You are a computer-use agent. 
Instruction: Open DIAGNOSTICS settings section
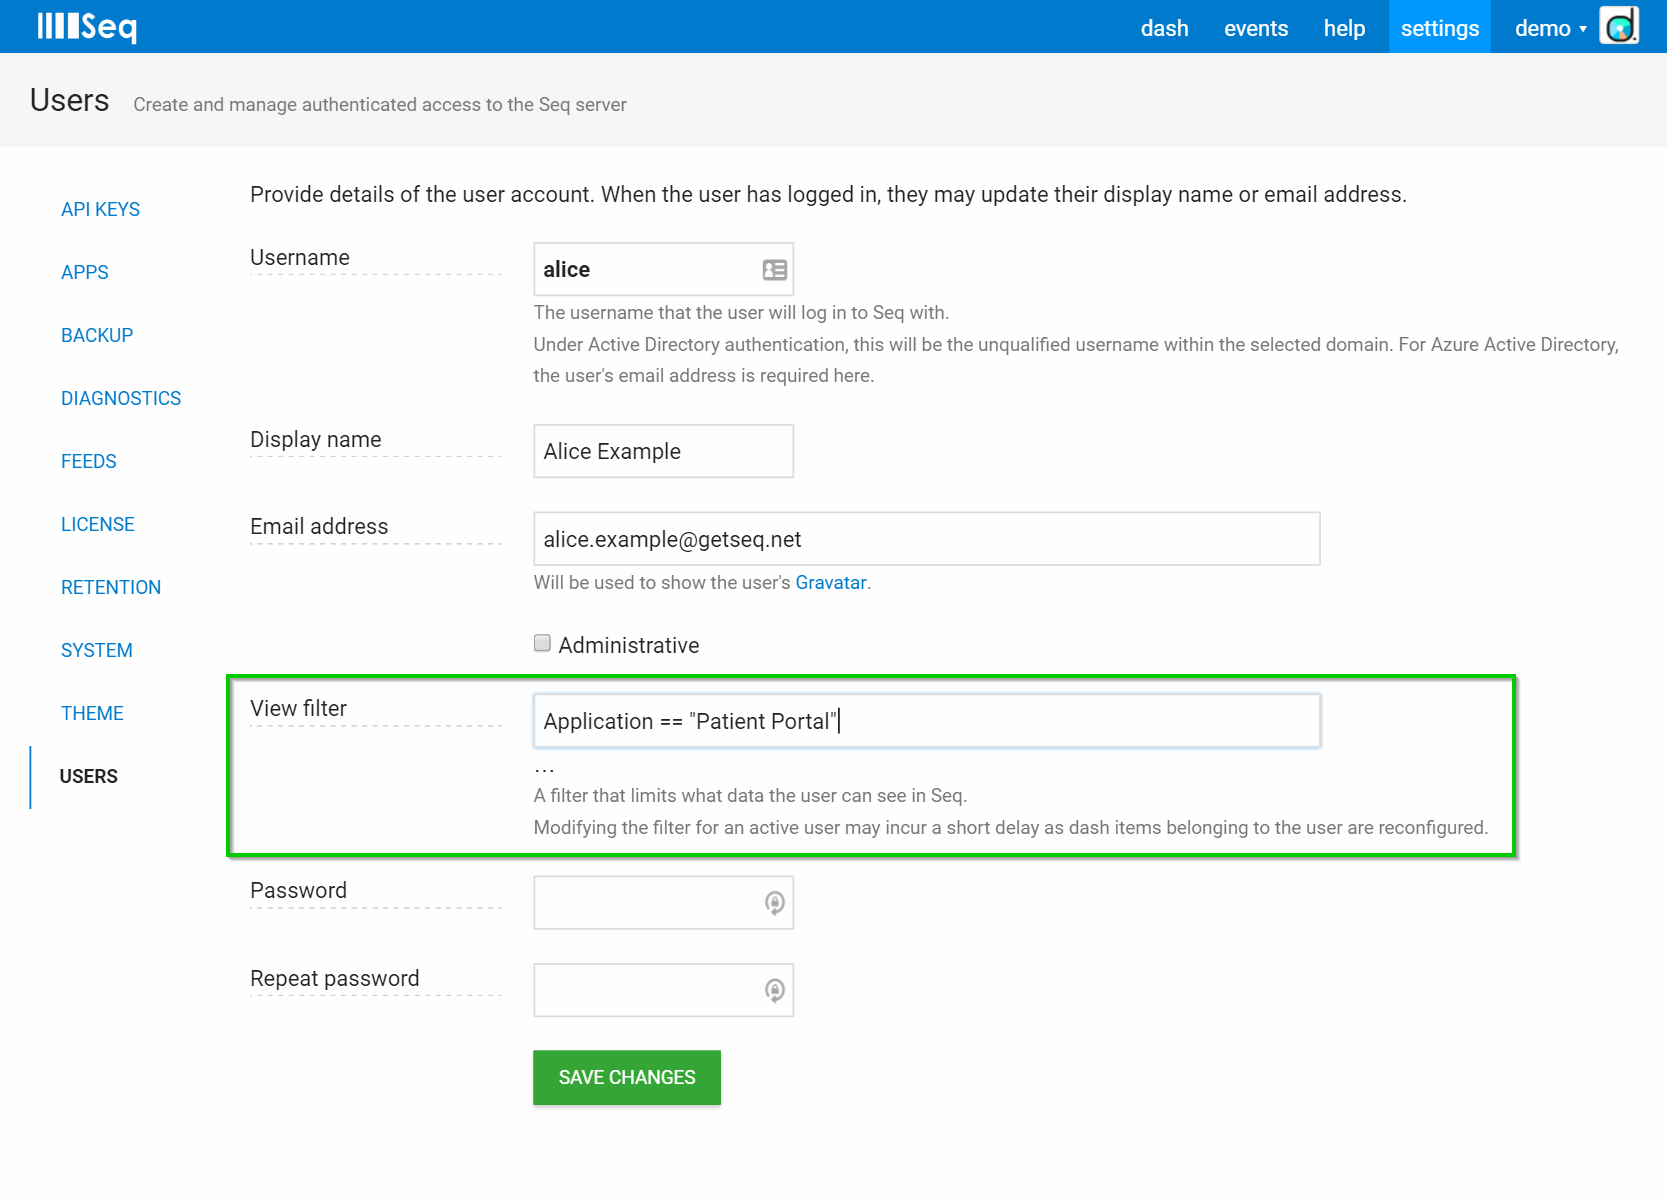[121, 398]
